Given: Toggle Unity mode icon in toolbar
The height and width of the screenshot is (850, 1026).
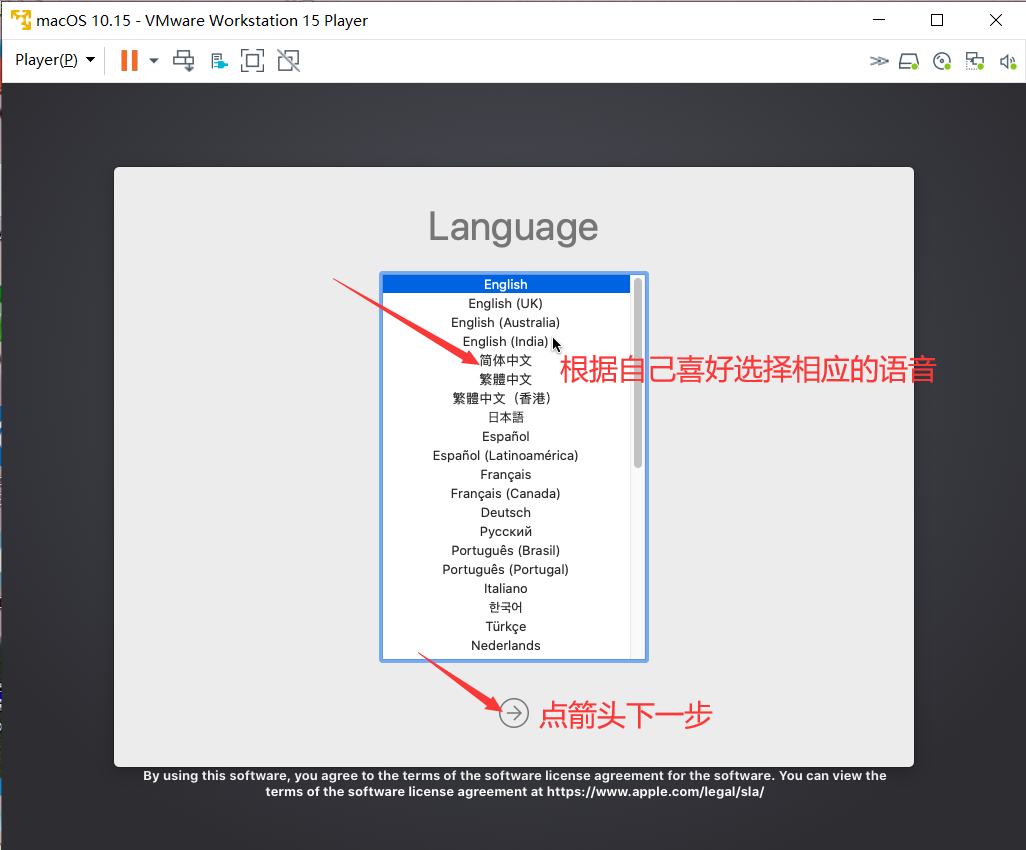Looking at the screenshot, I should [289, 61].
